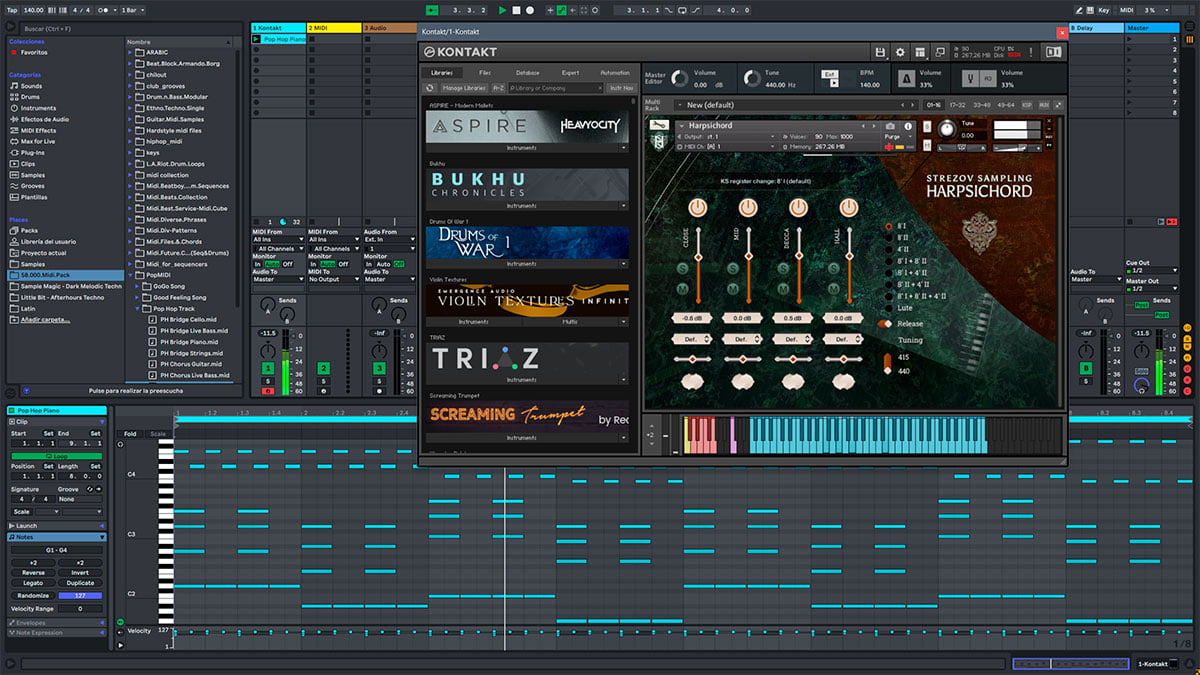The image size is (1200, 675).
Task: Open the 1 Bar quantization dropdown
Action: tap(132, 10)
